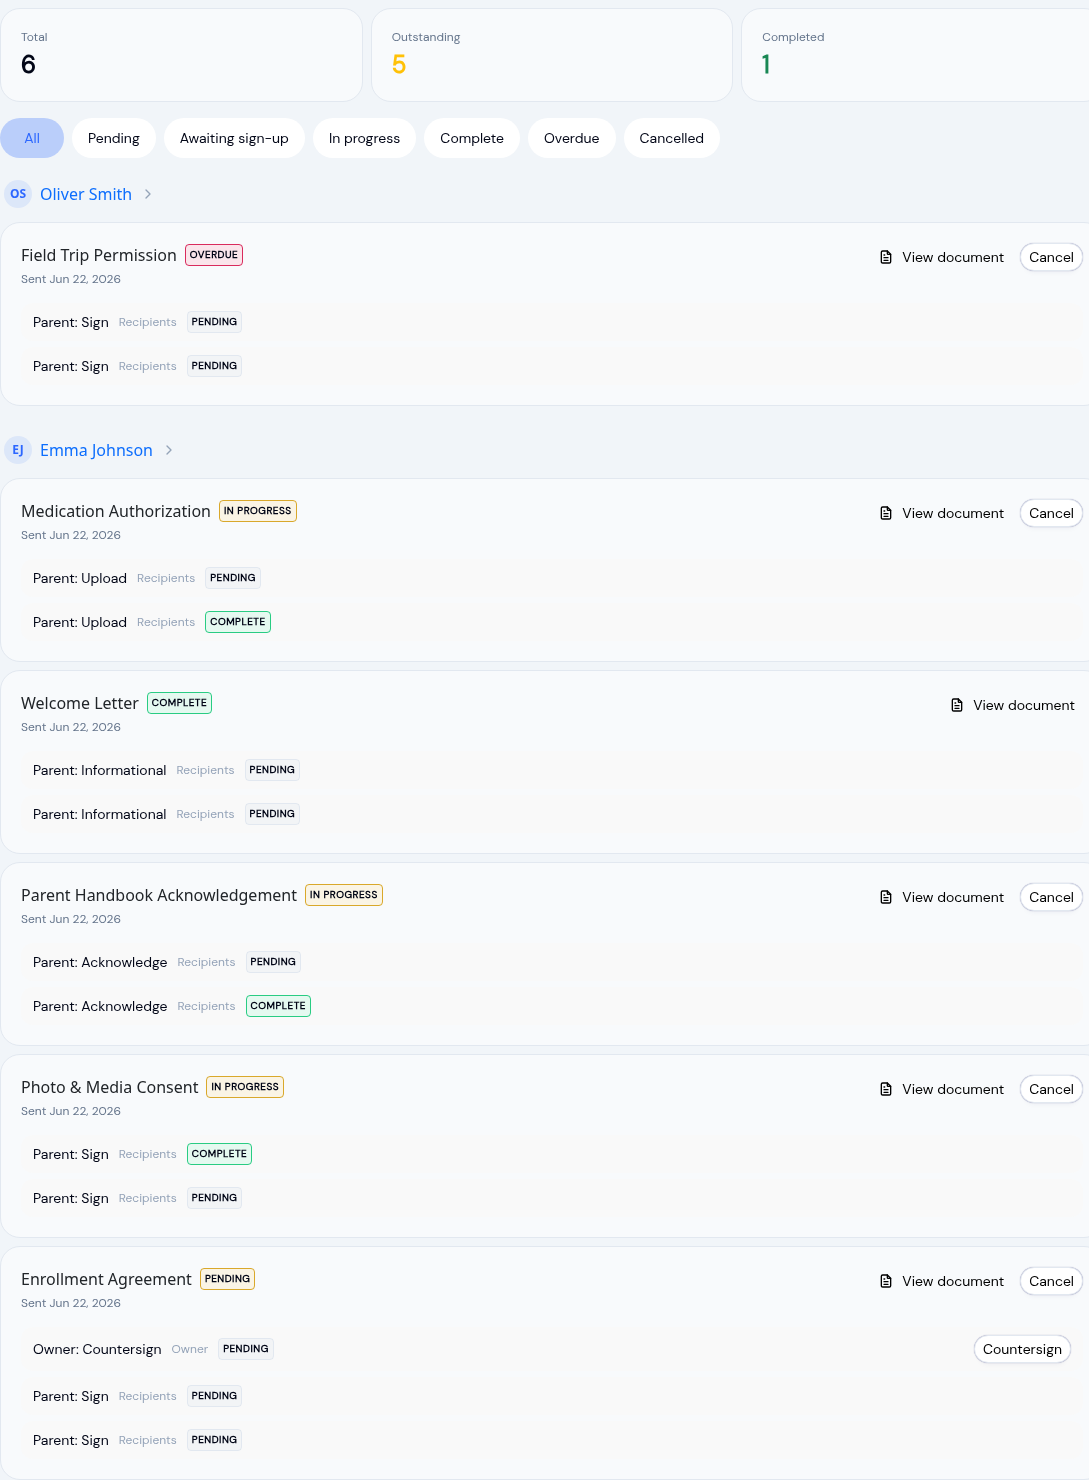Click COMPLETE badge under Parent Handbook Acknowledgement

278,1006
